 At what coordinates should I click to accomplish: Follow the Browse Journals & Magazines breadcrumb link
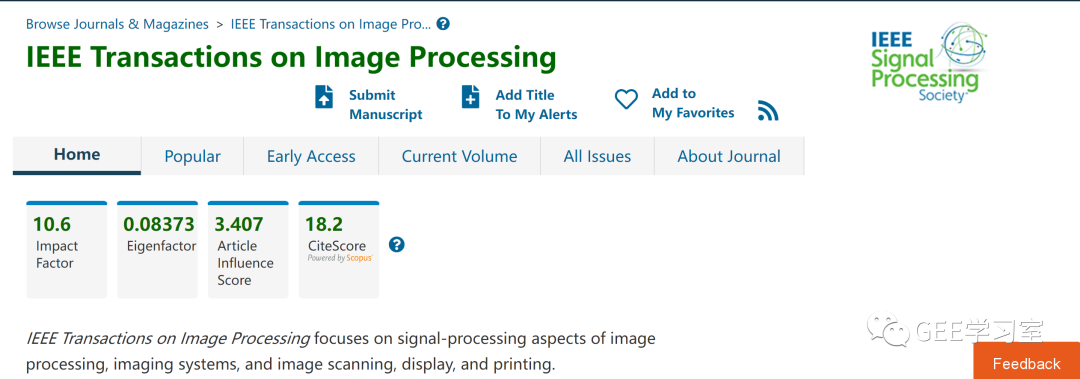(x=117, y=24)
